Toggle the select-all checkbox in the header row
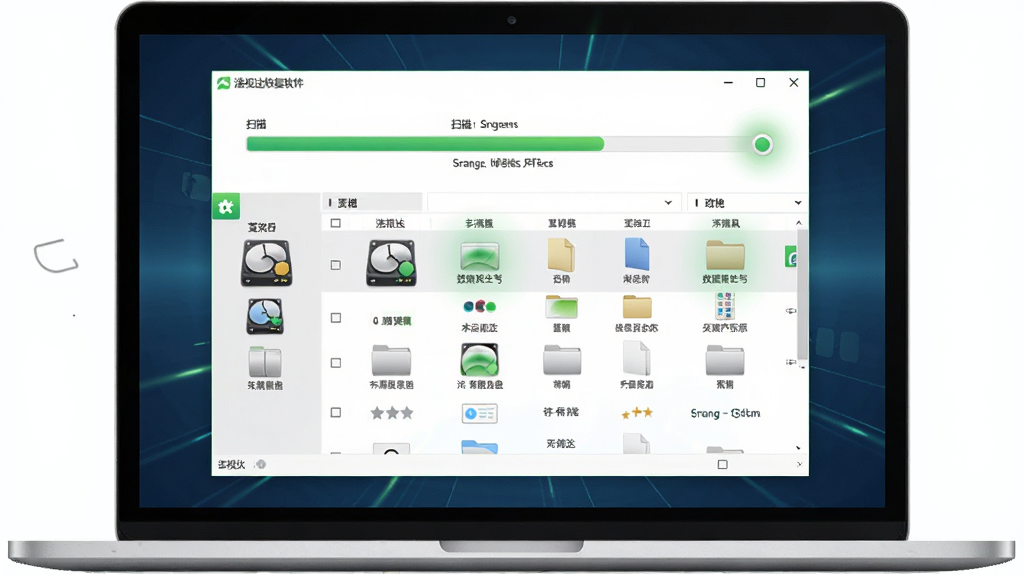 [x=336, y=223]
